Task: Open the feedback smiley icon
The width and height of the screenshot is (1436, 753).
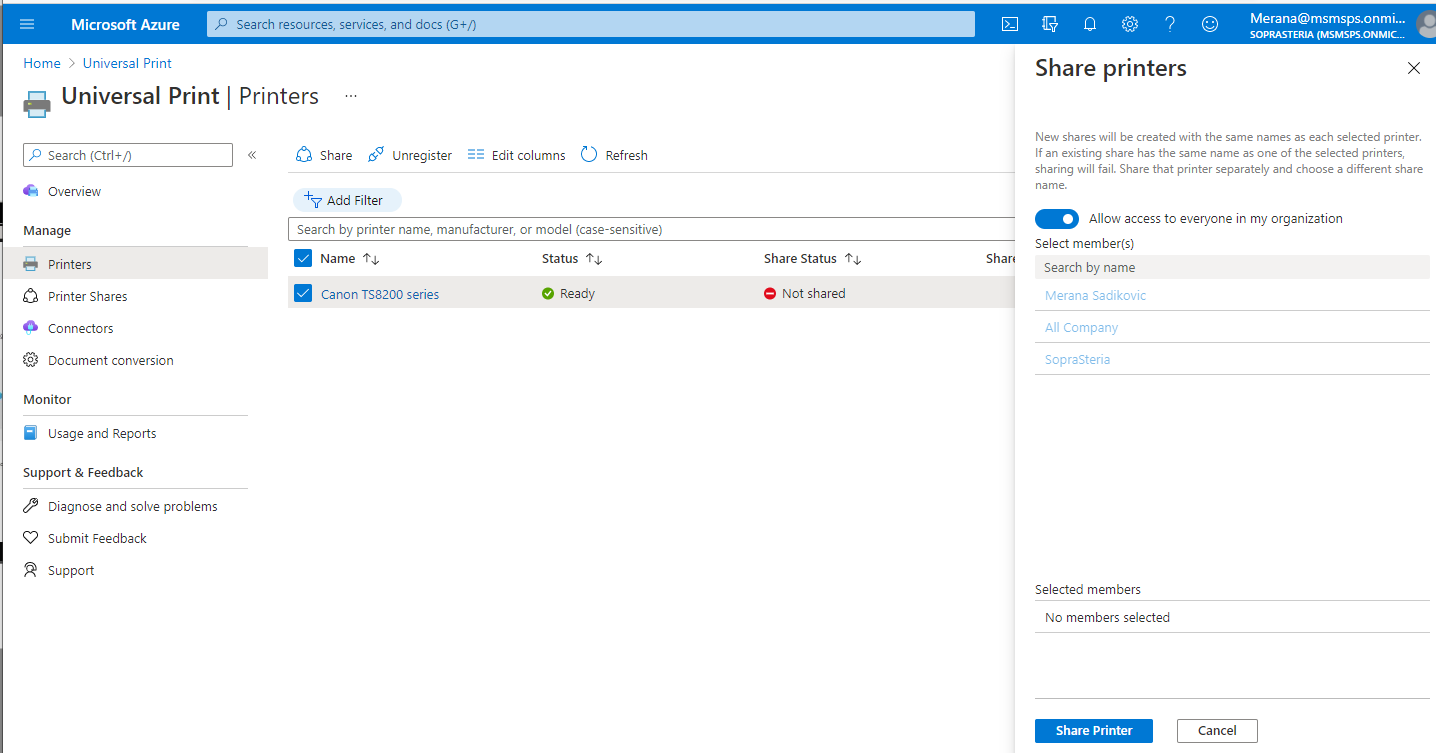Action: tap(1210, 24)
